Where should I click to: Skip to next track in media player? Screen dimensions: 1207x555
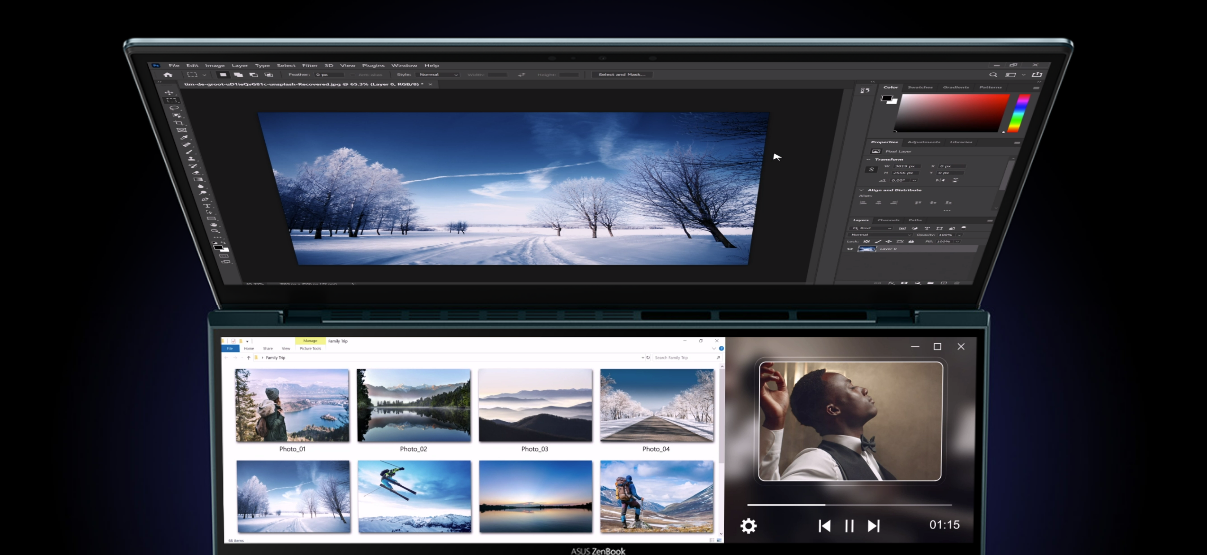(873, 526)
